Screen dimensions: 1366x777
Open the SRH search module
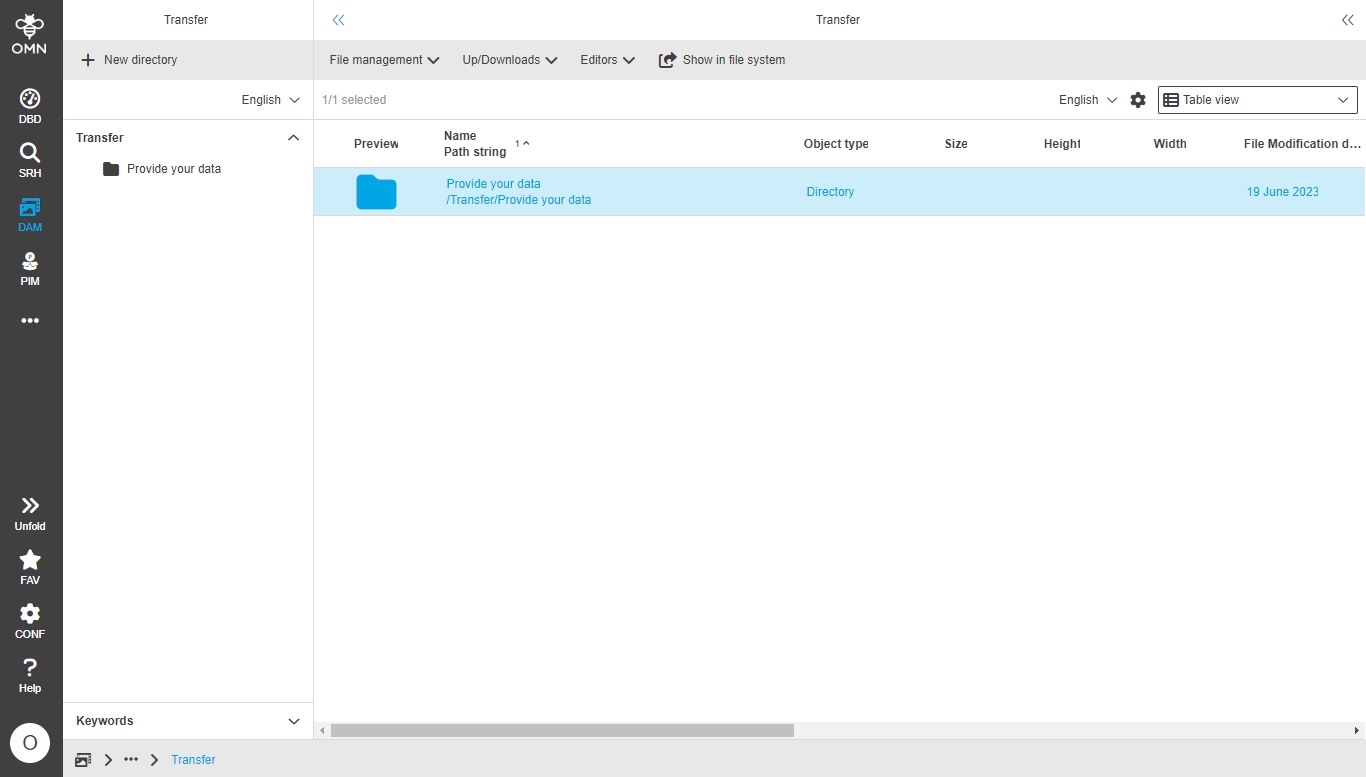30,159
